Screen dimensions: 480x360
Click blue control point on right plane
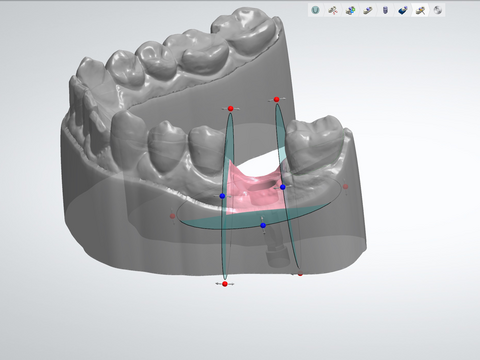pos(283,187)
